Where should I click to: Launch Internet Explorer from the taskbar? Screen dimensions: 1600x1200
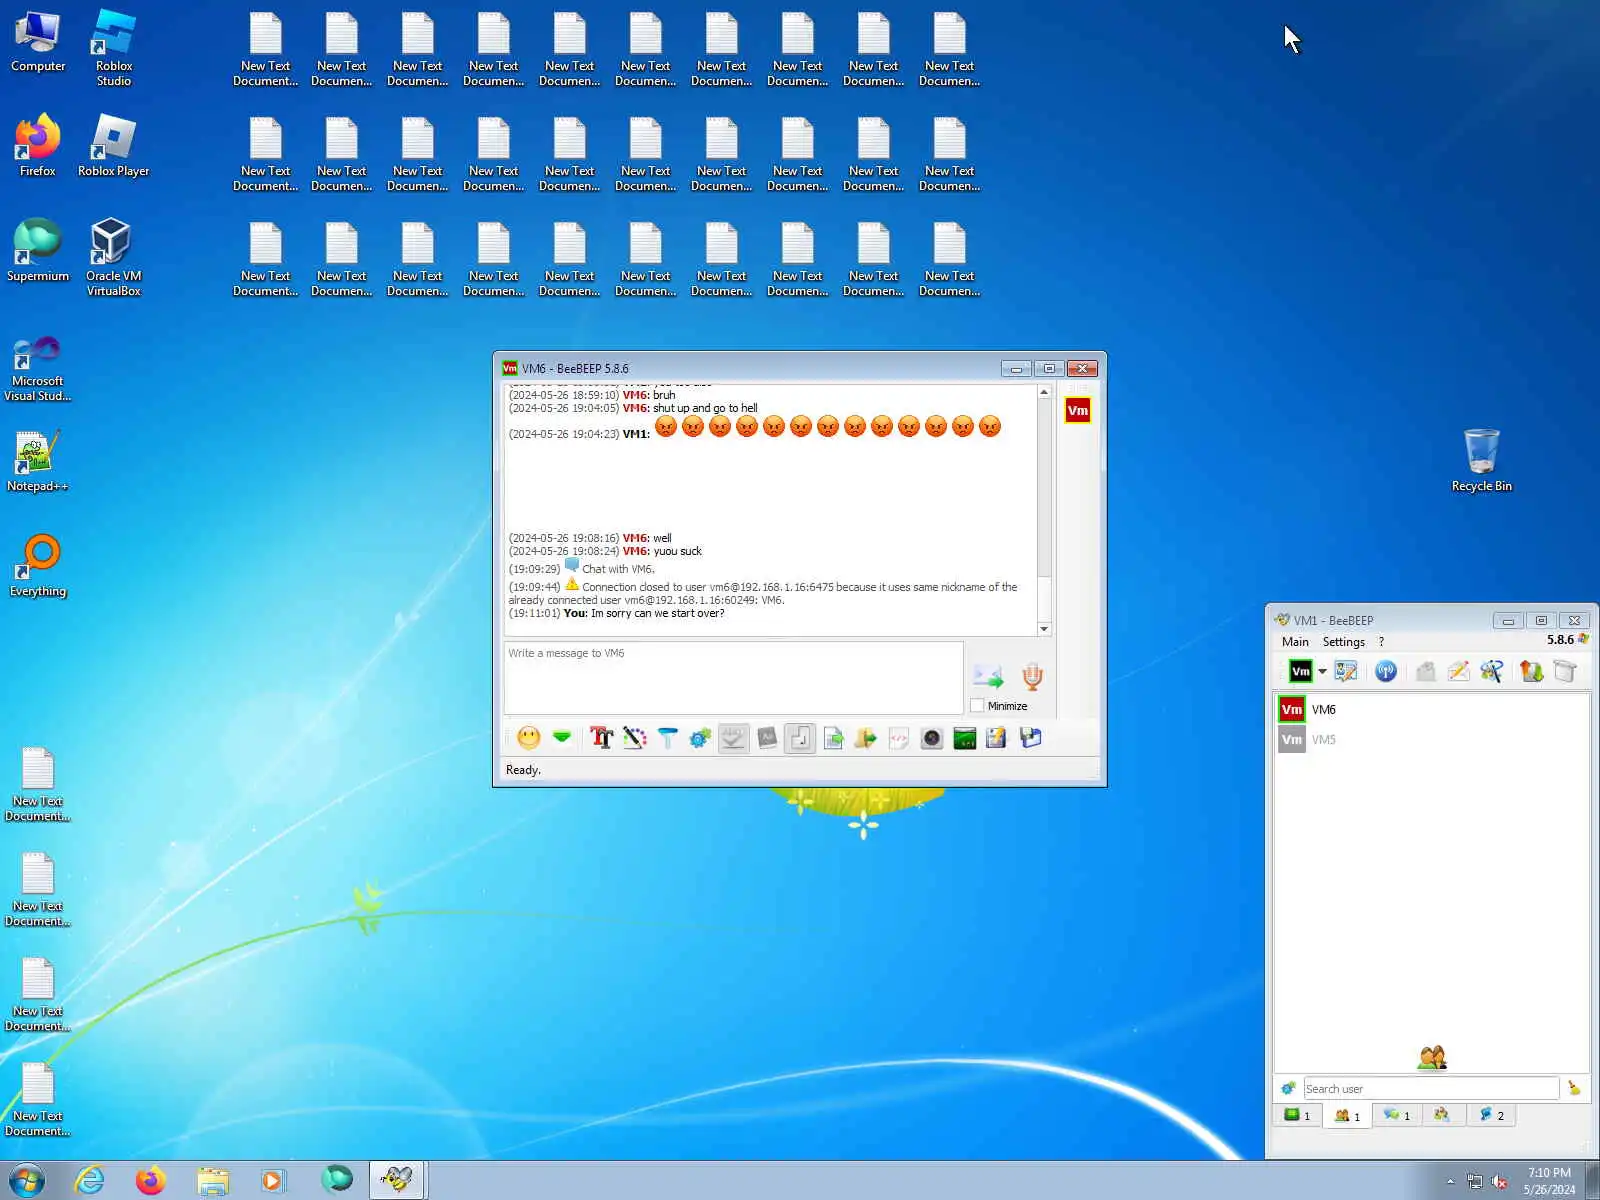click(x=90, y=1181)
